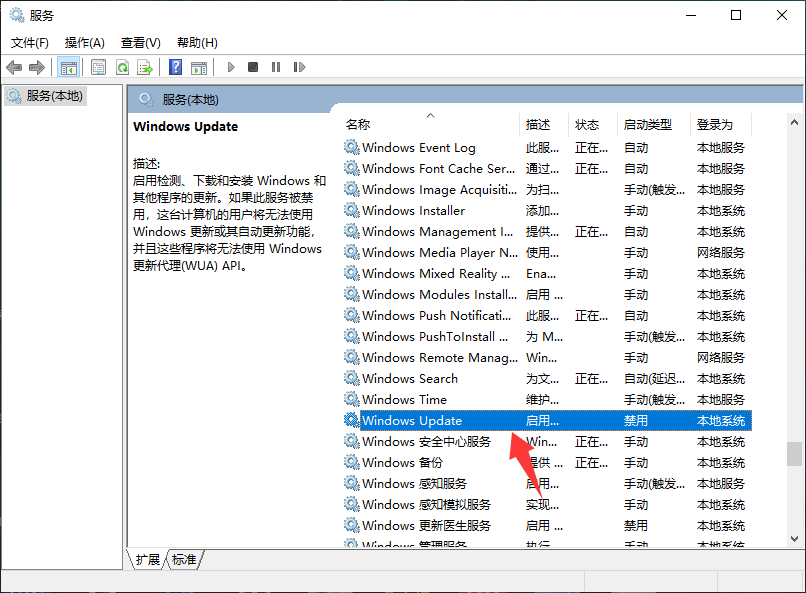806x593 pixels.
Task: Select Windows Mixed Reality service
Action: 547,273
